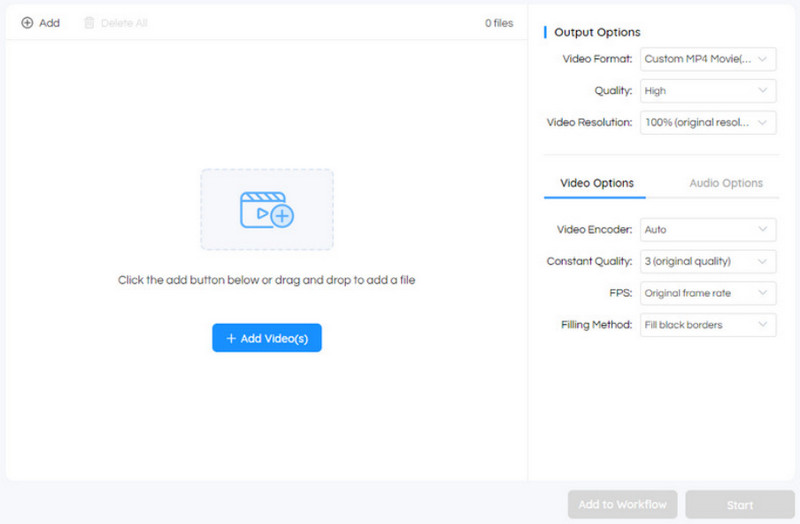800x524 pixels.
Task: Open the Video Format dropdown
Action: pyautogui.click(x=708, y=59)
